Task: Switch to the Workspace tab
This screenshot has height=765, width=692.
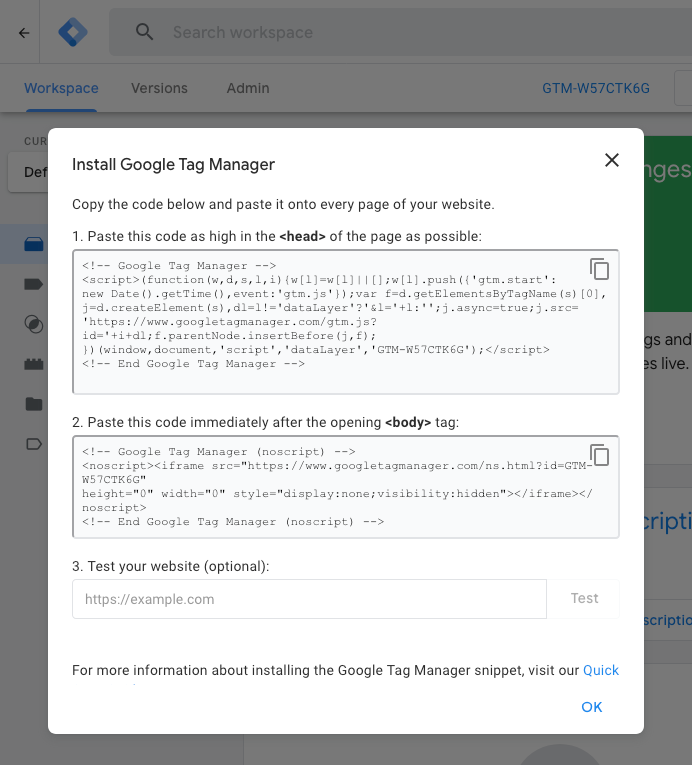Action: [x=61, y=88]
